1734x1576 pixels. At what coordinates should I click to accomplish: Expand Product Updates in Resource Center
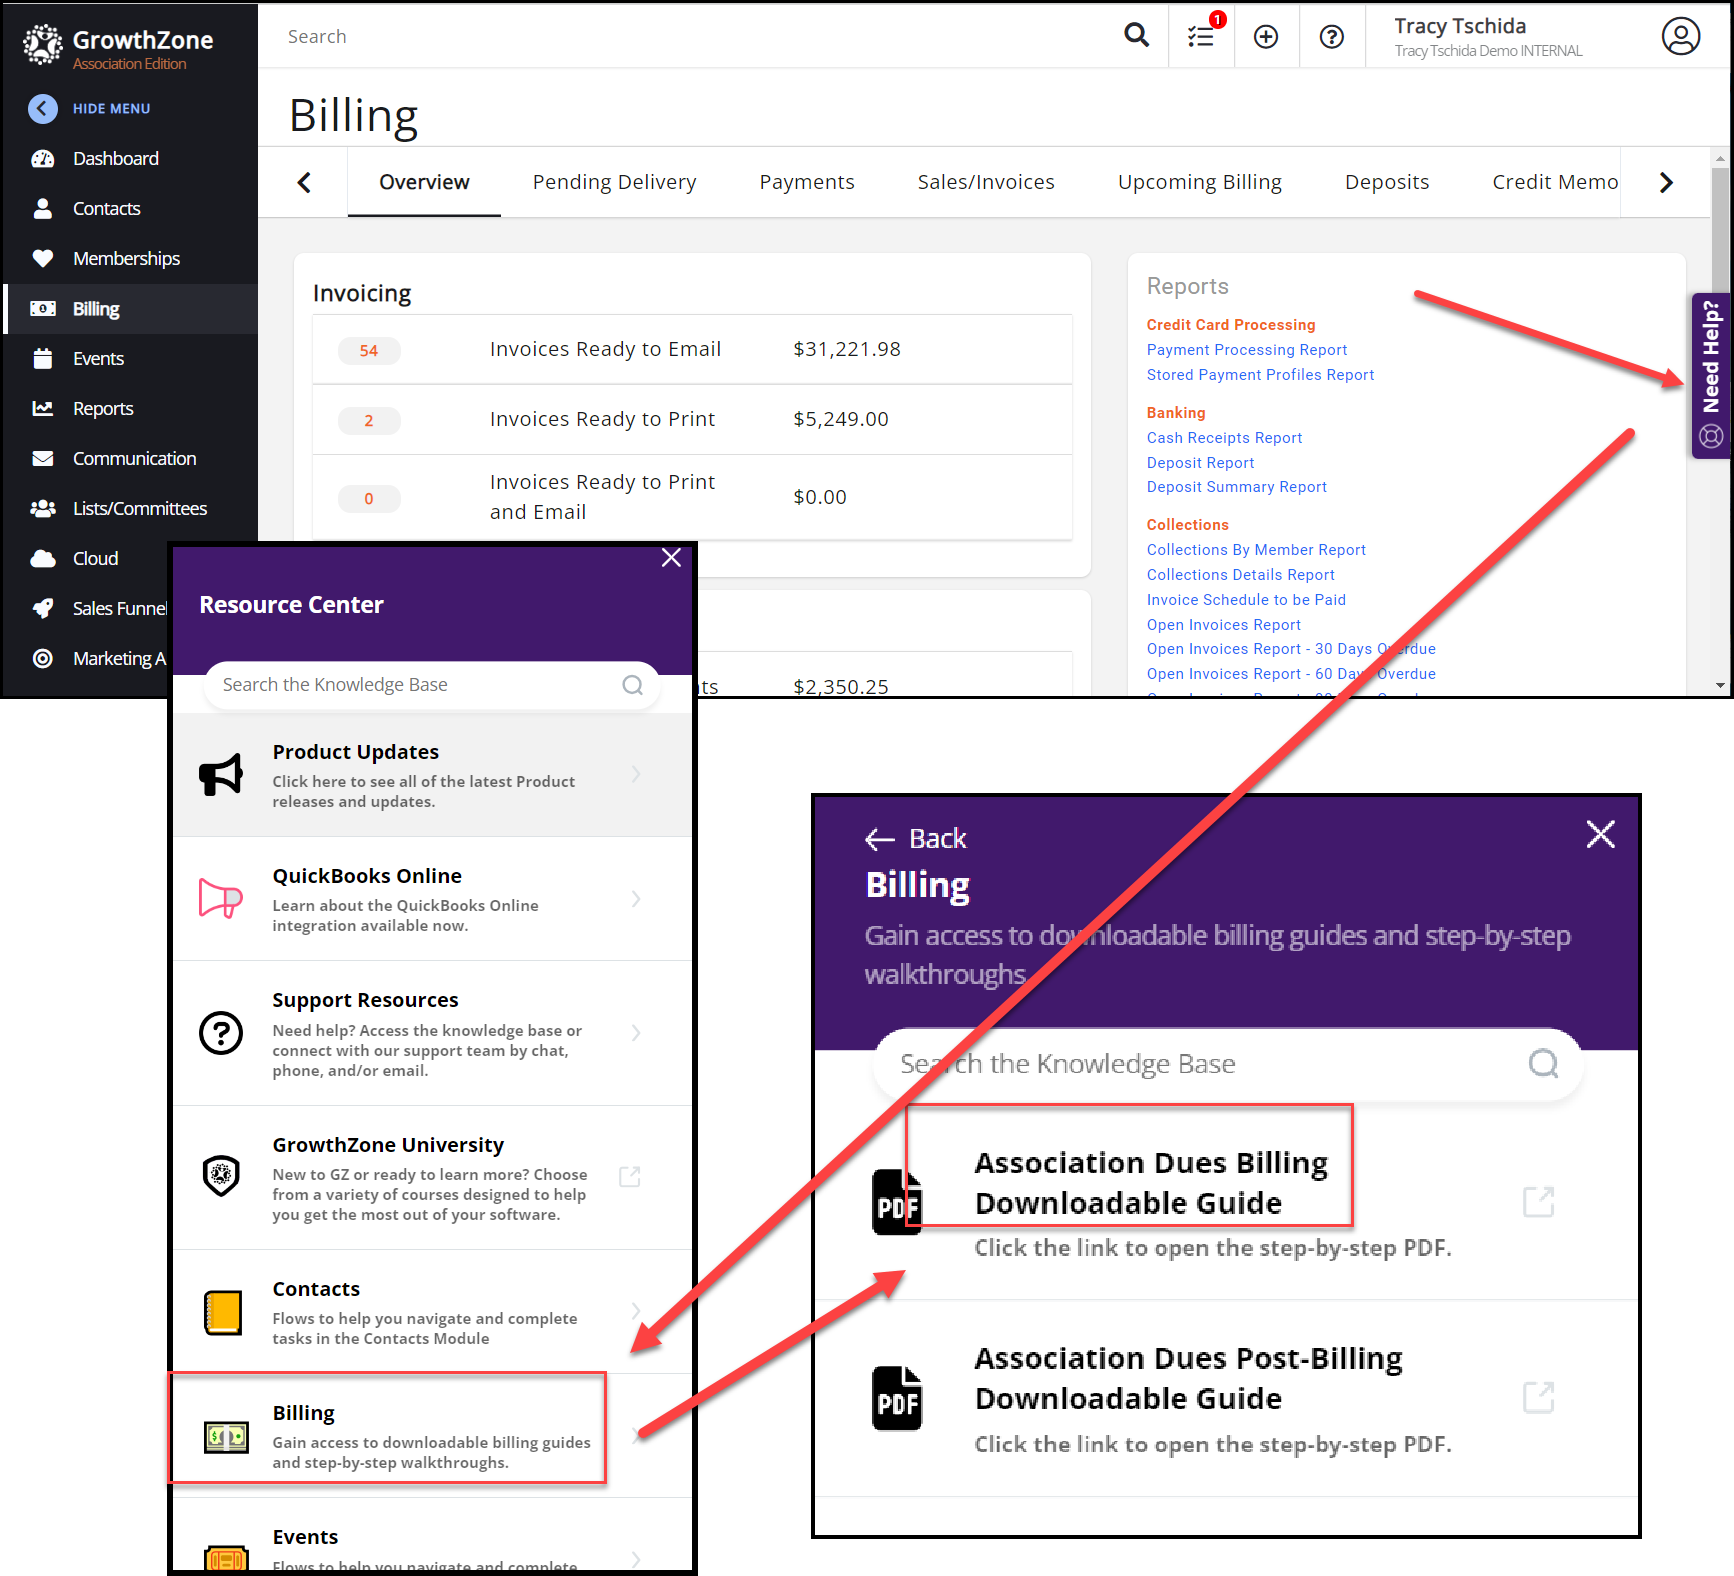coord(432,775)
